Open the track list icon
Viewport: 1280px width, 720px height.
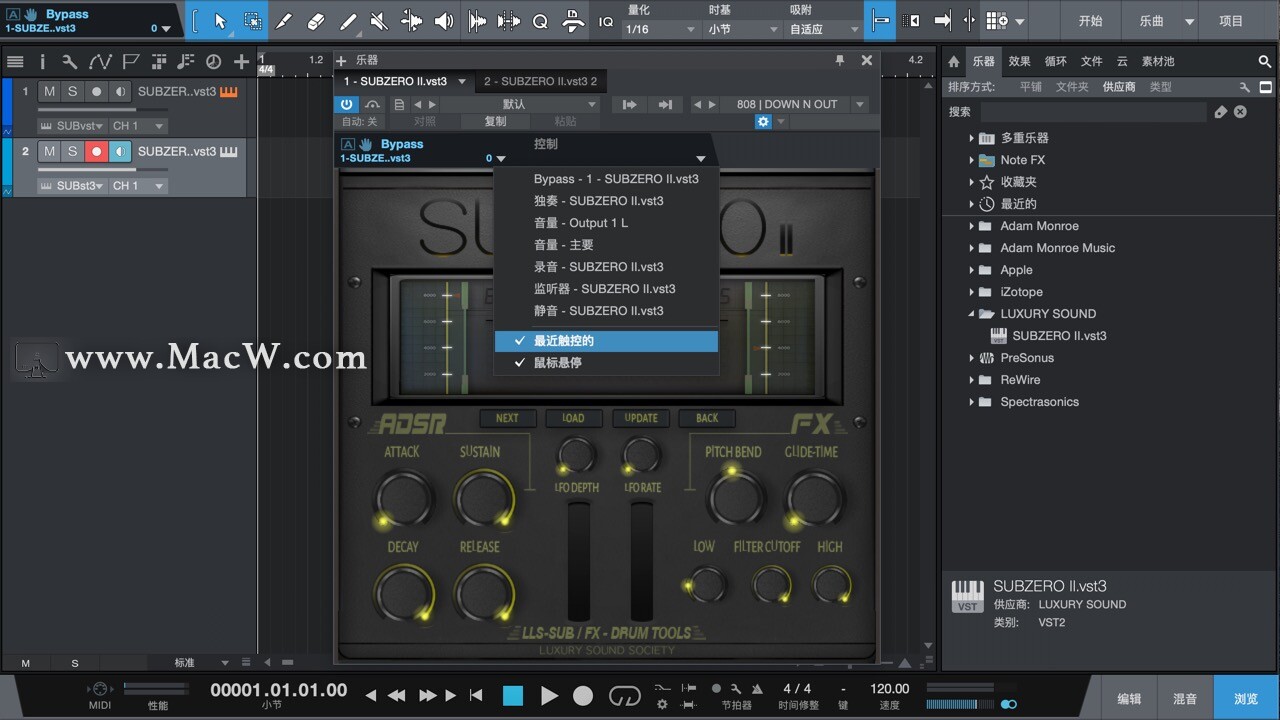click(15, 62)
